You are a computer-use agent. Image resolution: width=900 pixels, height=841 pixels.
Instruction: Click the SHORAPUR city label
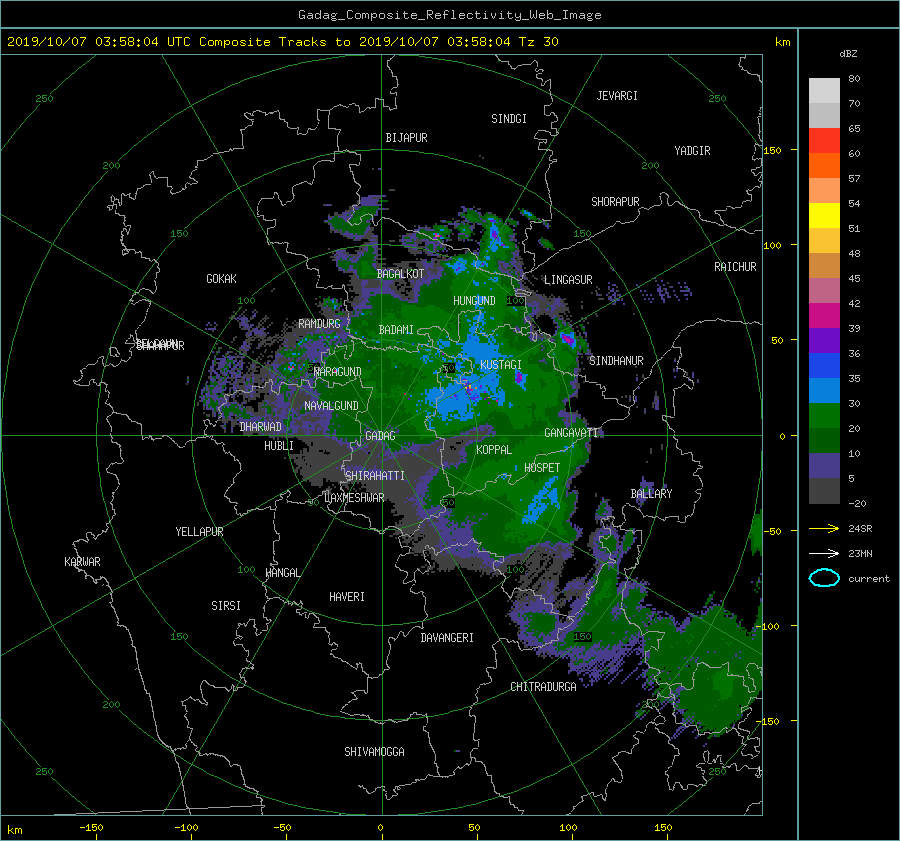click(x=615, y=202)
